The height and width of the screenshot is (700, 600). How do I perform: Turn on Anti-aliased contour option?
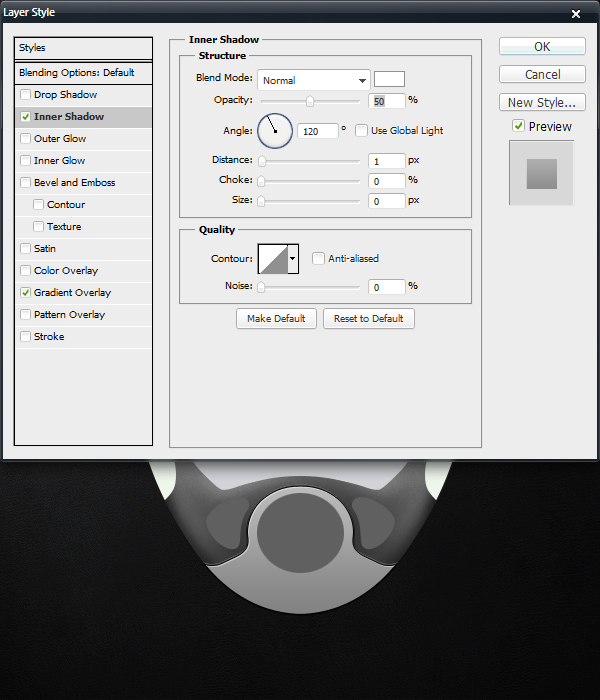318,258
